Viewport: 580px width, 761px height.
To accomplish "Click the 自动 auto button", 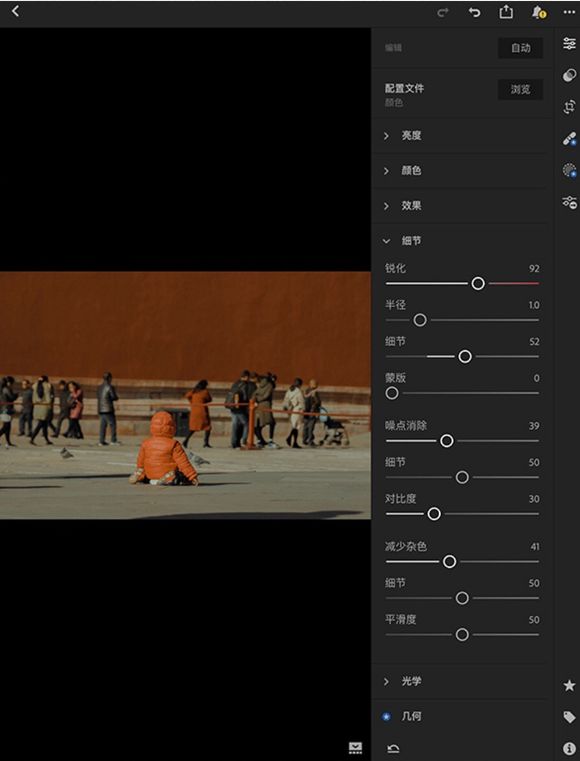I will point(520,48).
